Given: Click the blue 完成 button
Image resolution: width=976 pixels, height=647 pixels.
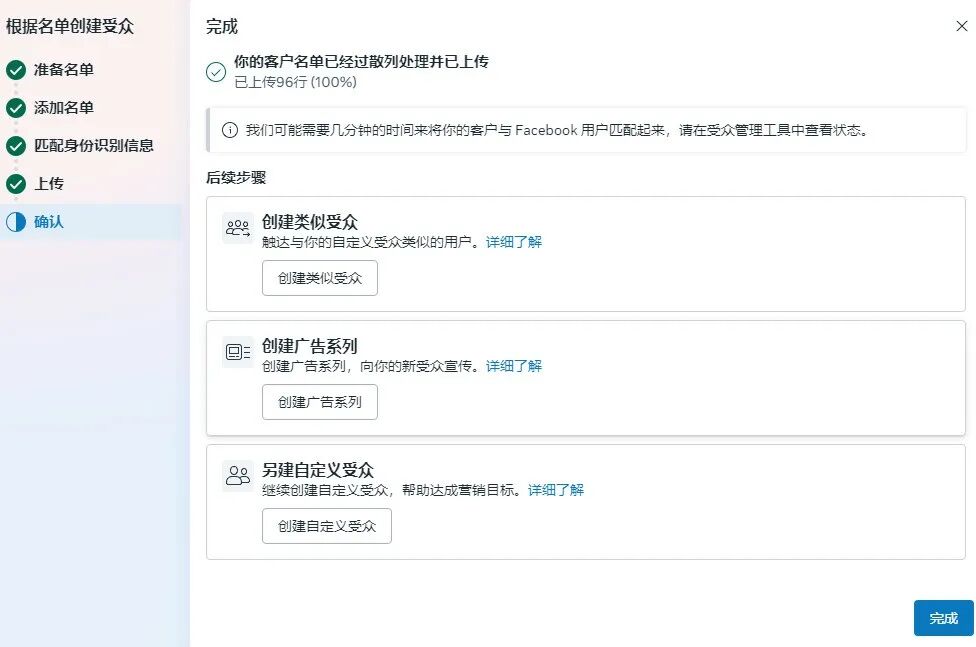Looking at the screenshot, I should pos(943,618).
